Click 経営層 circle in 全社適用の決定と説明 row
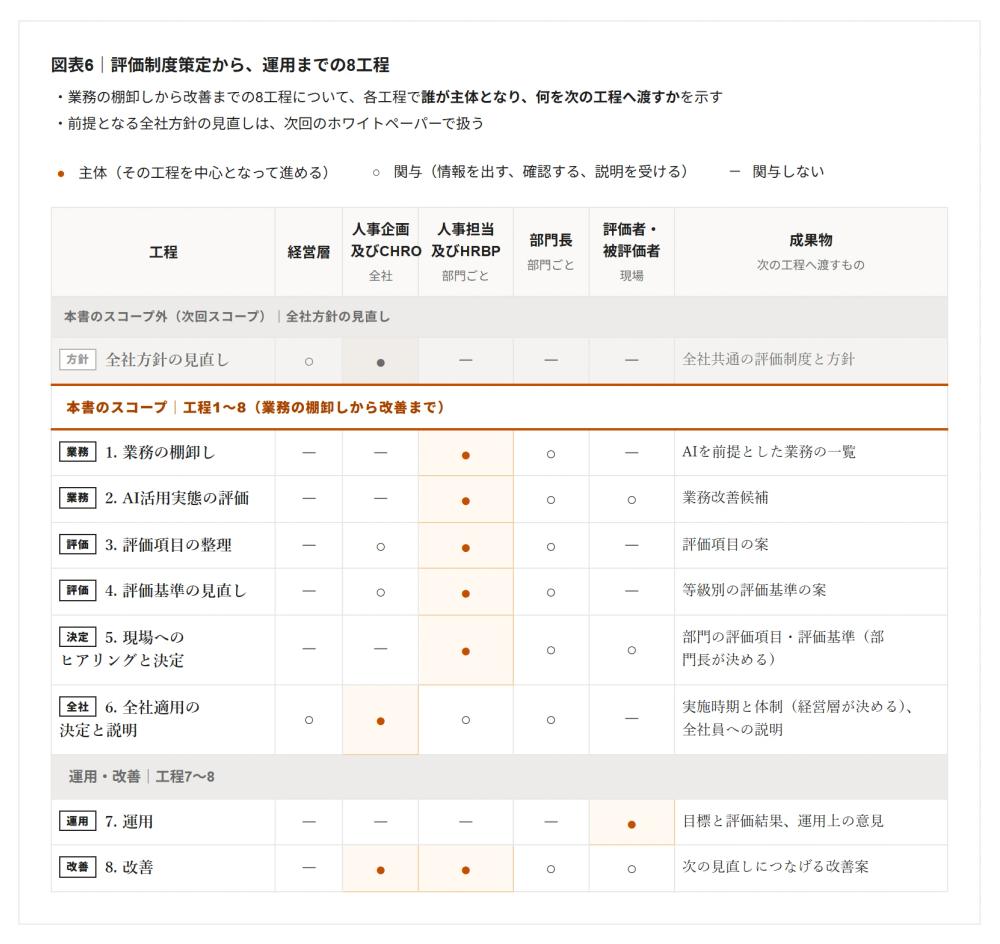1000x944 pixels. point(309,720)
